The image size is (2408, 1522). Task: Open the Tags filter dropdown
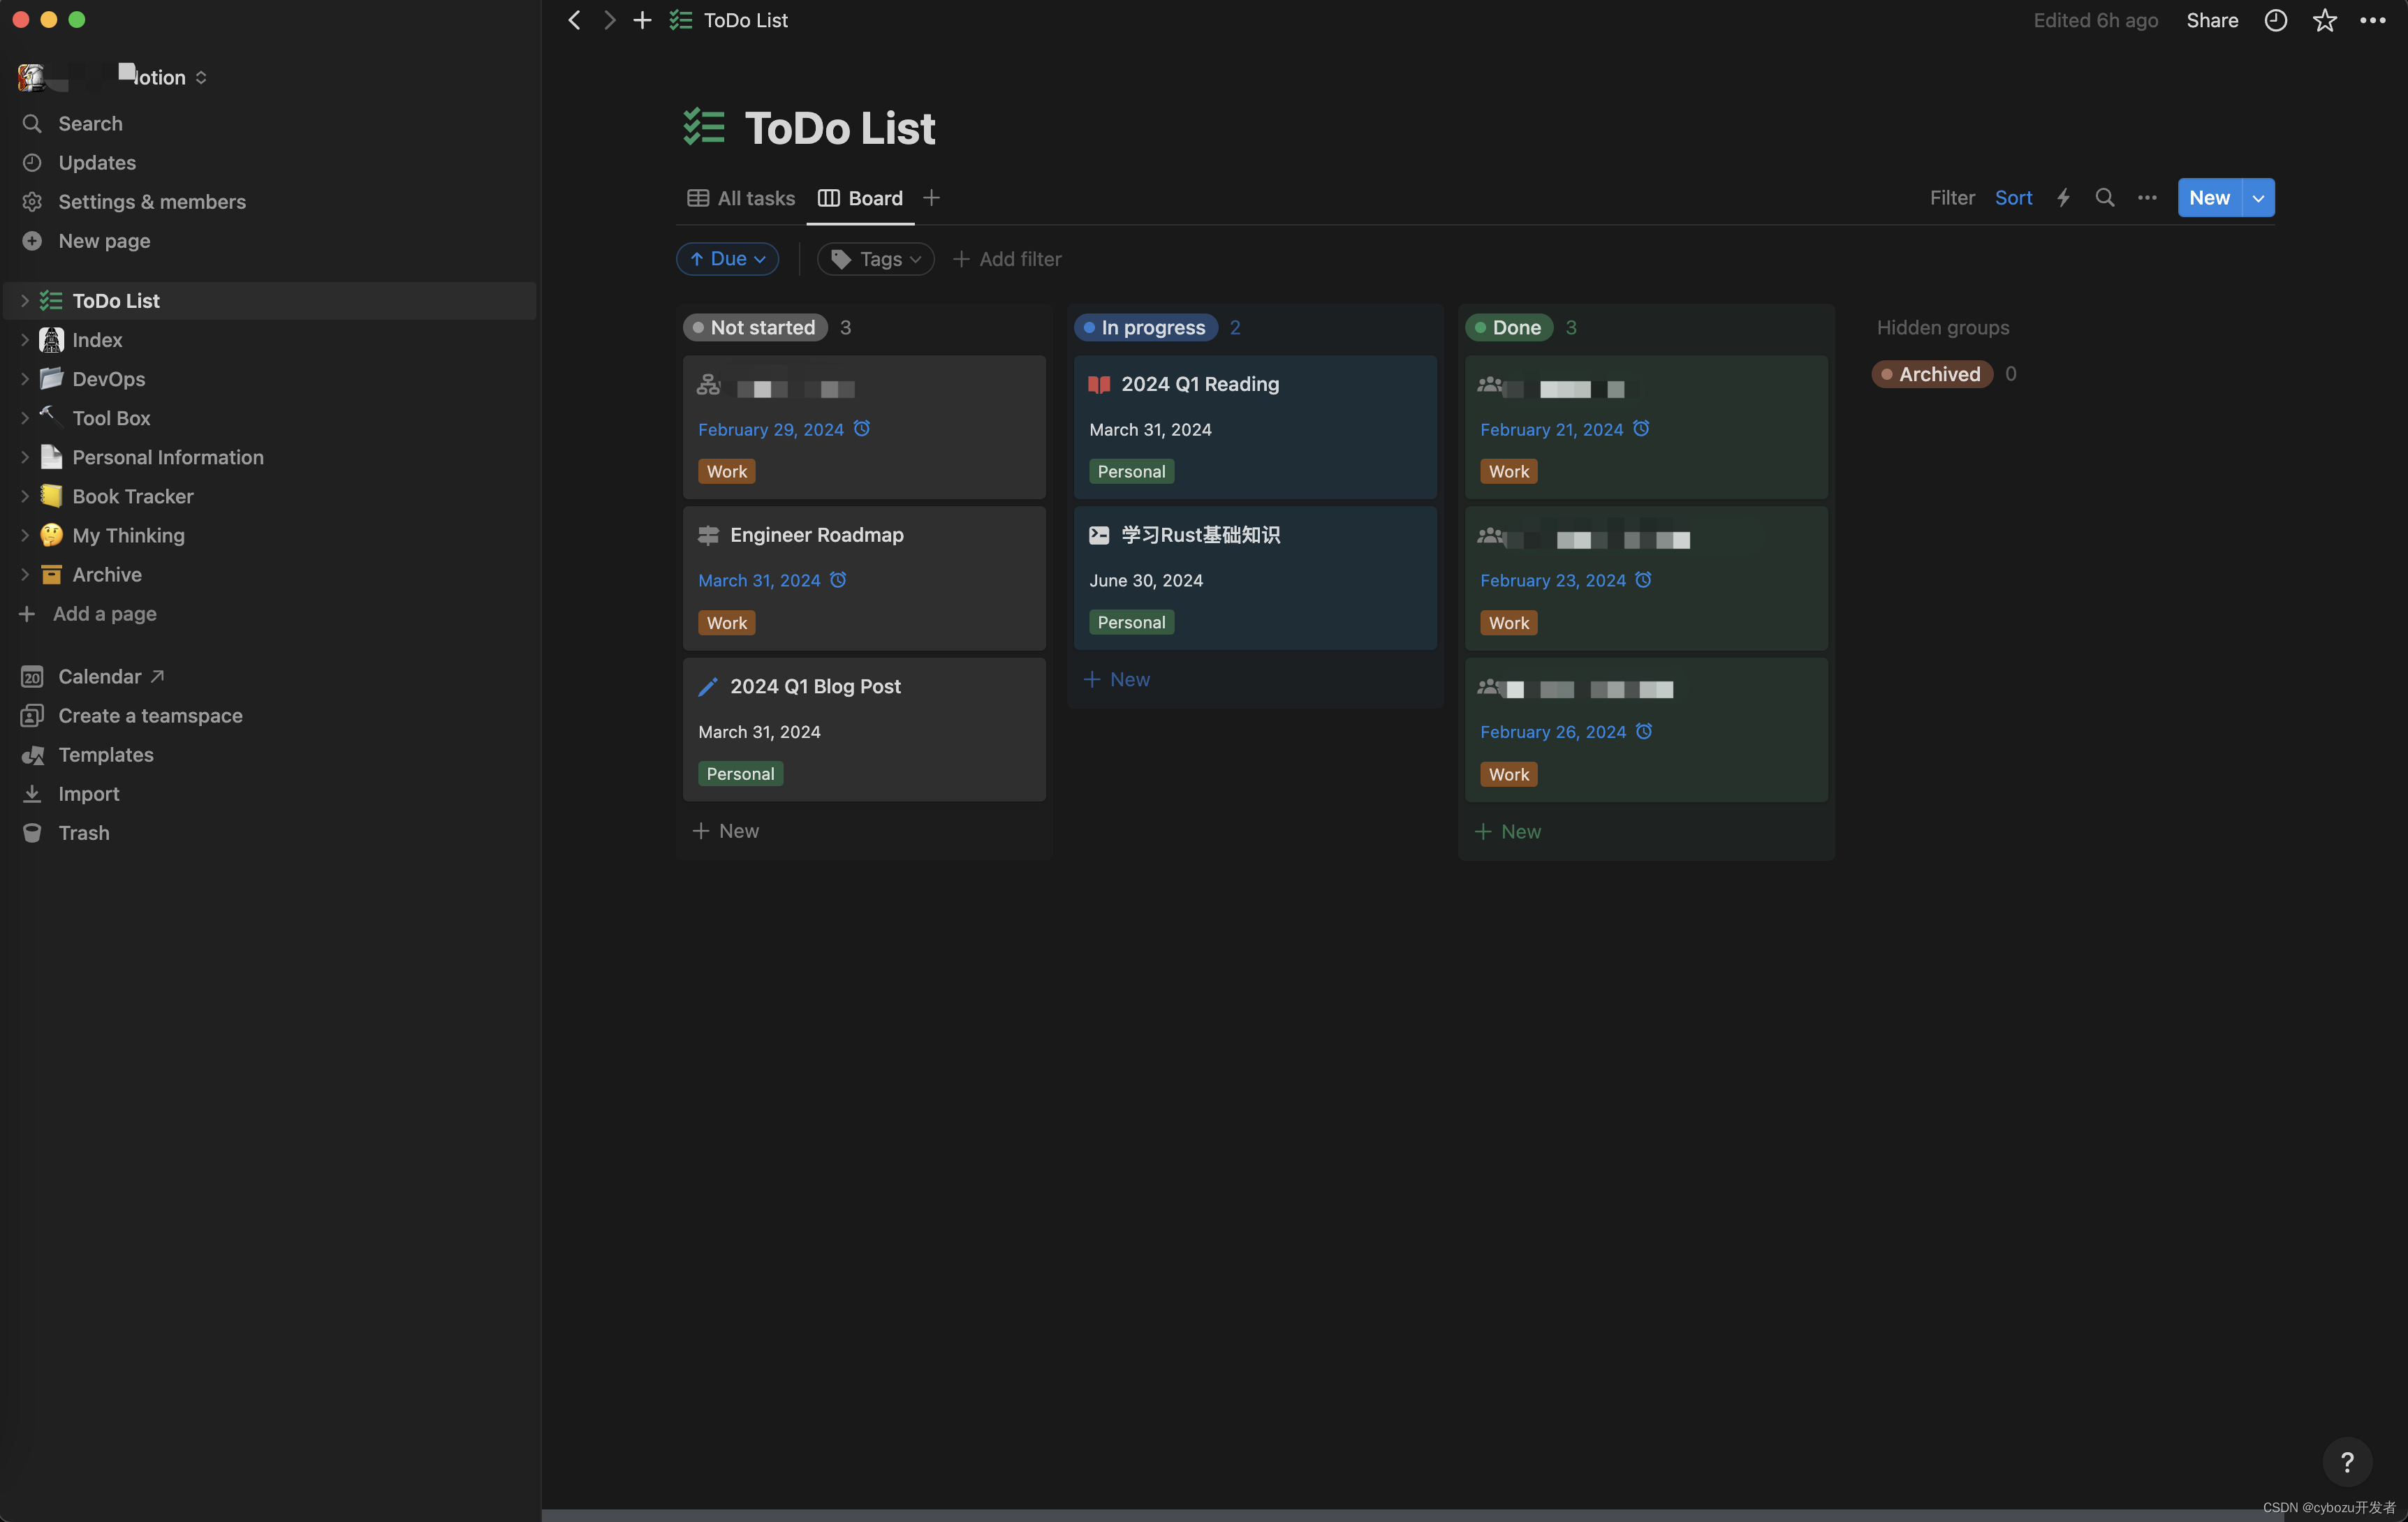coord(875,259)
